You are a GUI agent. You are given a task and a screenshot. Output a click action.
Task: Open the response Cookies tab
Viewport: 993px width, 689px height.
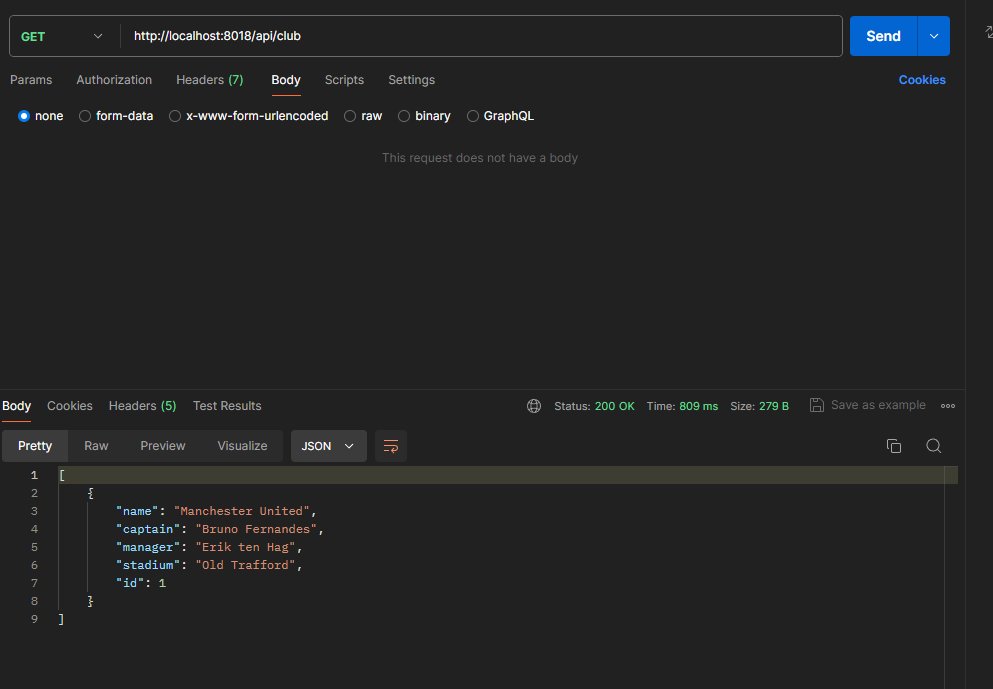coord(70,406)
